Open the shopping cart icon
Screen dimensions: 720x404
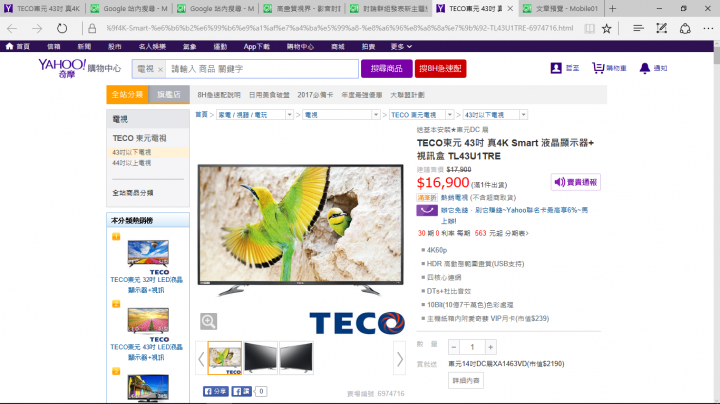click(598, 68)
